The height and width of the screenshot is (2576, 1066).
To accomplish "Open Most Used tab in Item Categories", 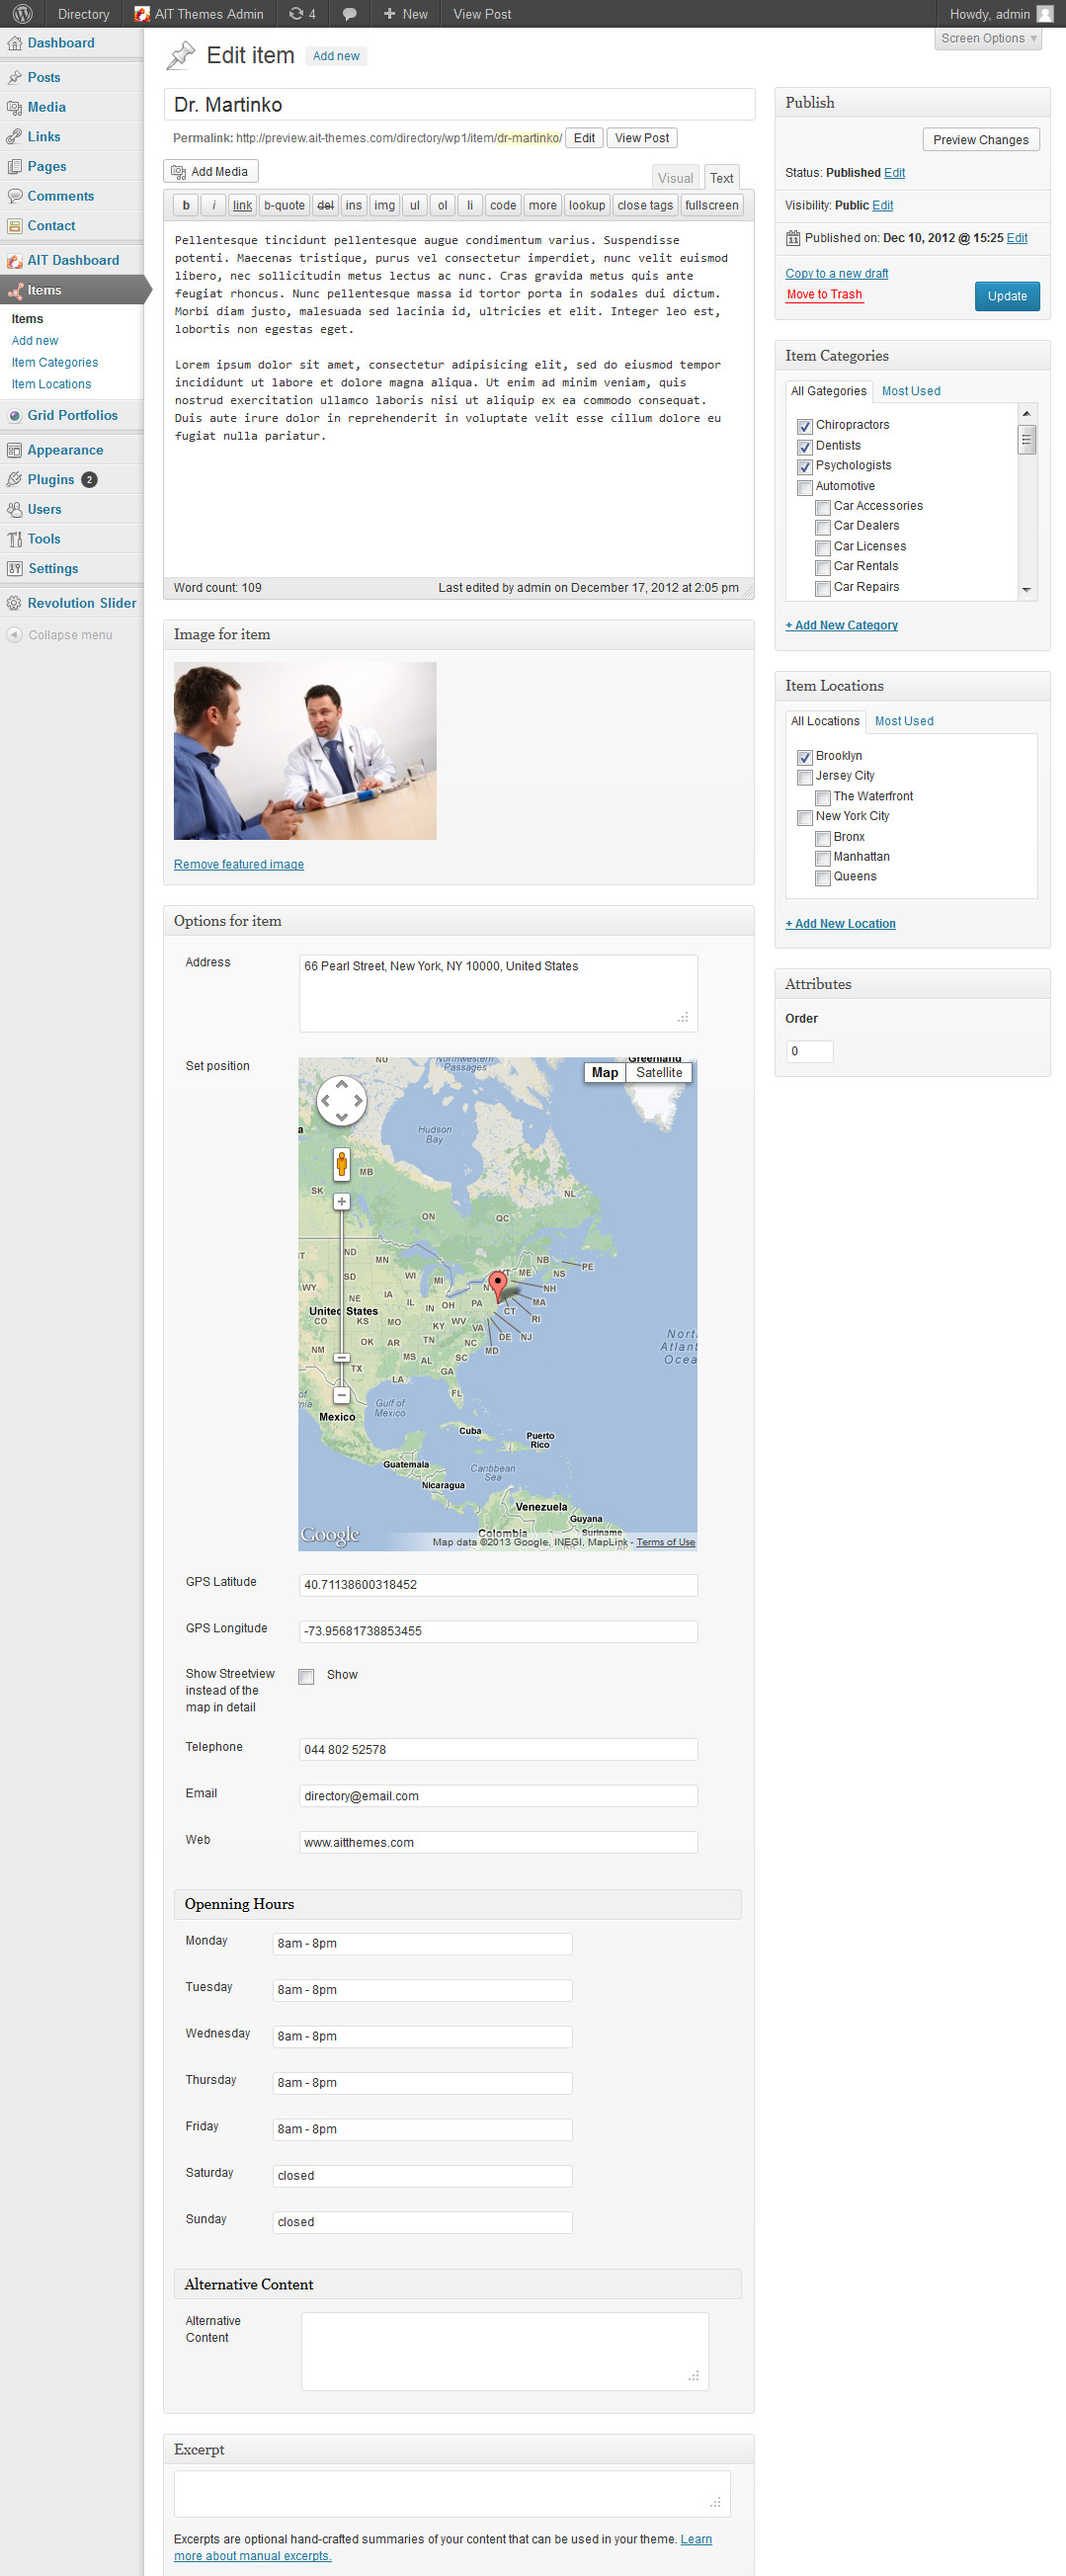I will click(x=910, y=391).
